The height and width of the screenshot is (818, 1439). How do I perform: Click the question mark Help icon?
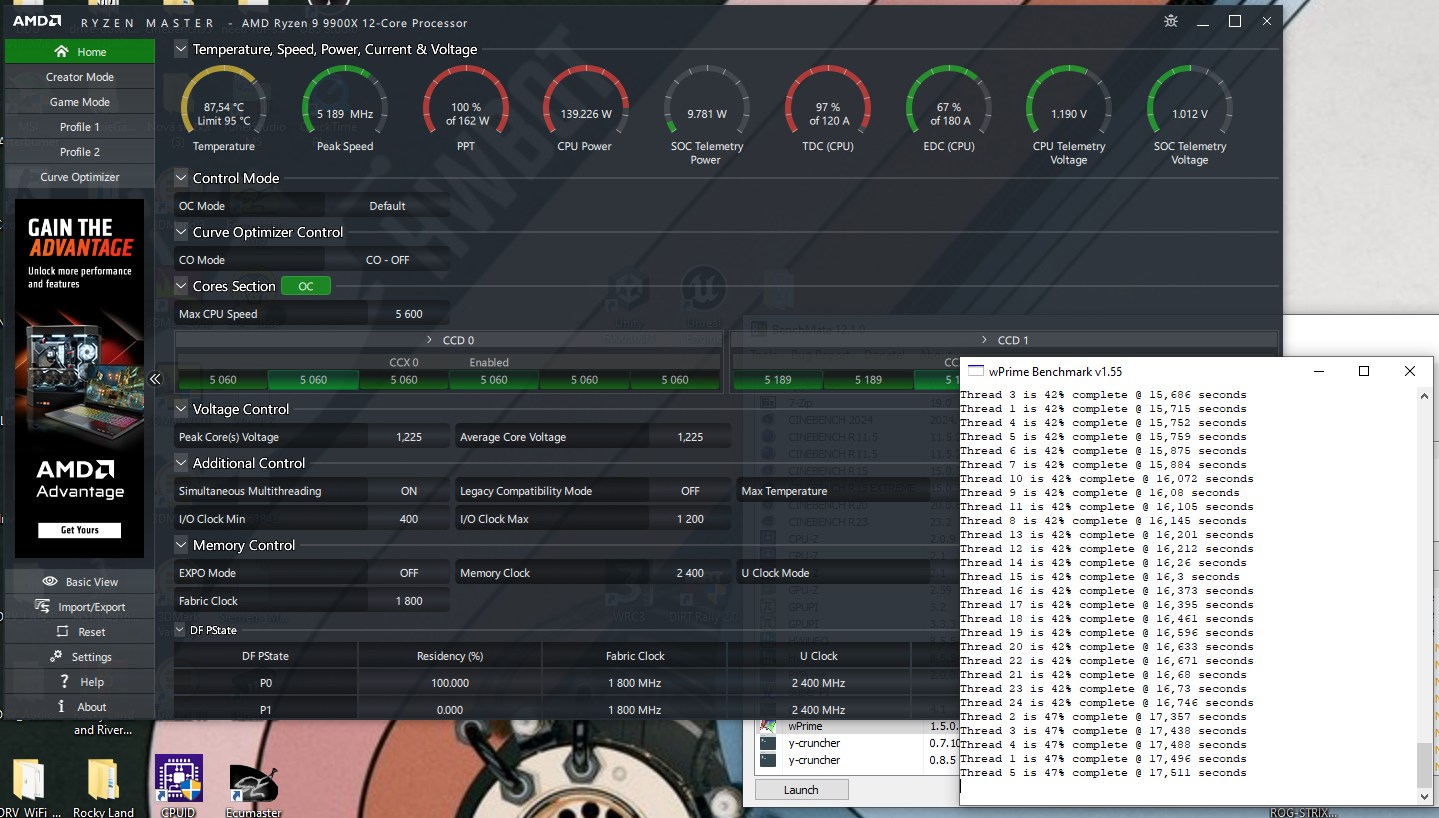(x=64, y=681)
